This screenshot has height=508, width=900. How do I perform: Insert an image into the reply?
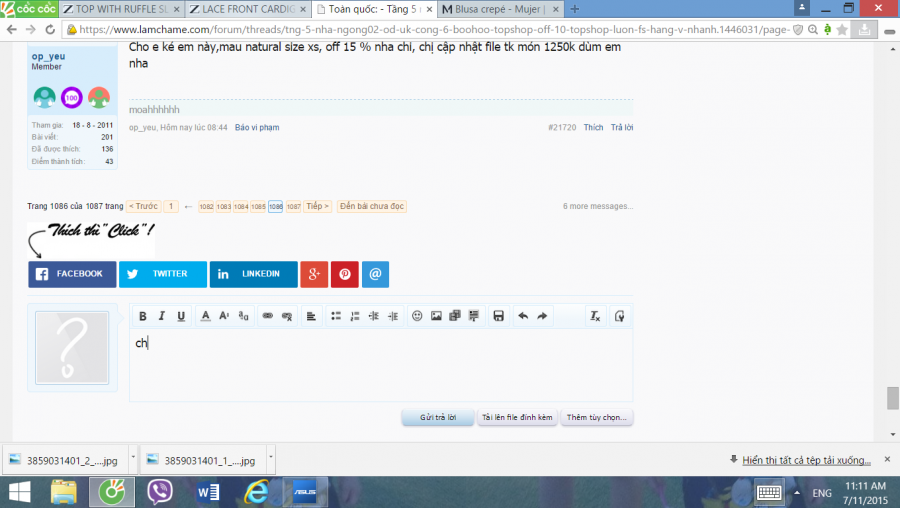[436, 316]
